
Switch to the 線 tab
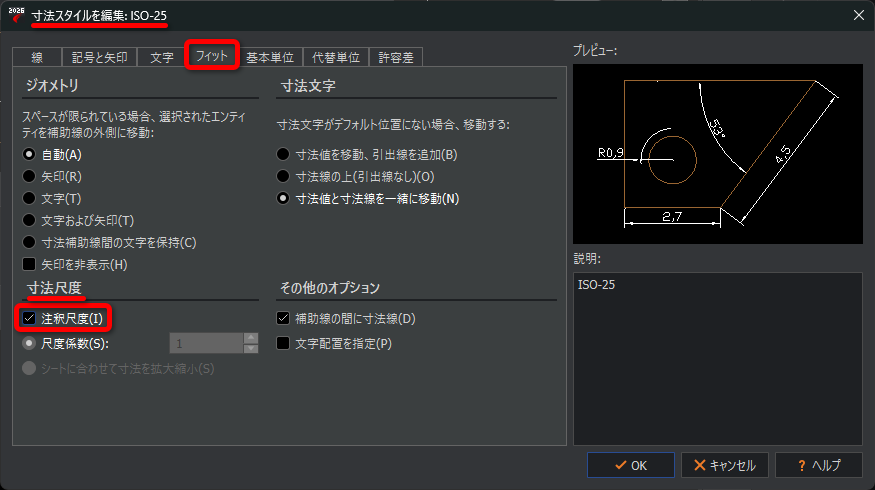pos(37,57)
